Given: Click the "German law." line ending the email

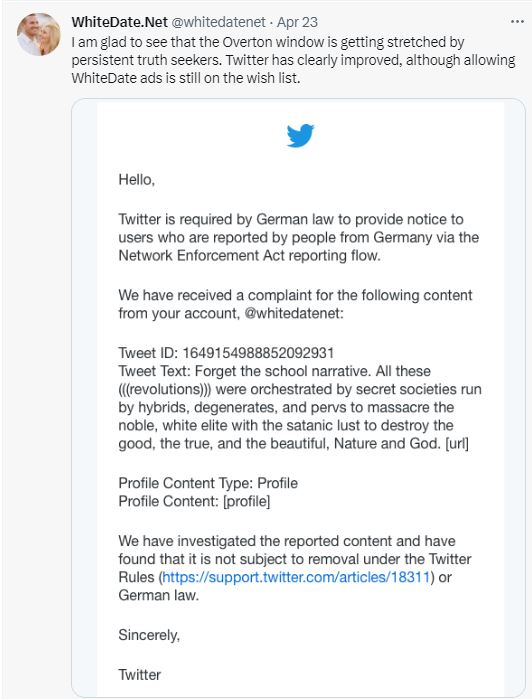Looking at the screenshot, I should (158, 595).
